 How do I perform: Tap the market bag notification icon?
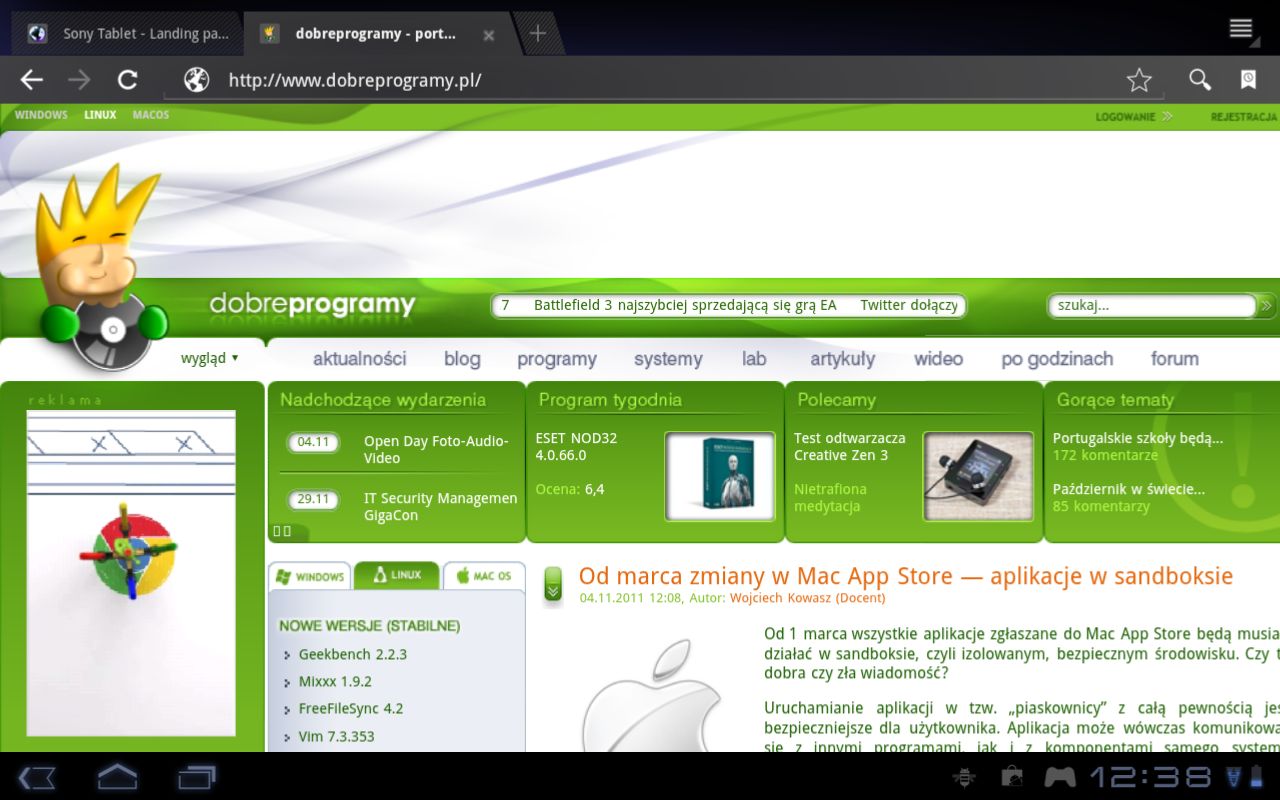point(1012,777)
